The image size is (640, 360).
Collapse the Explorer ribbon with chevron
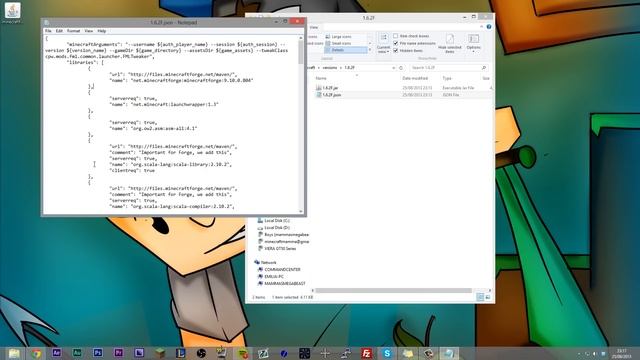(x=481, y=27)
